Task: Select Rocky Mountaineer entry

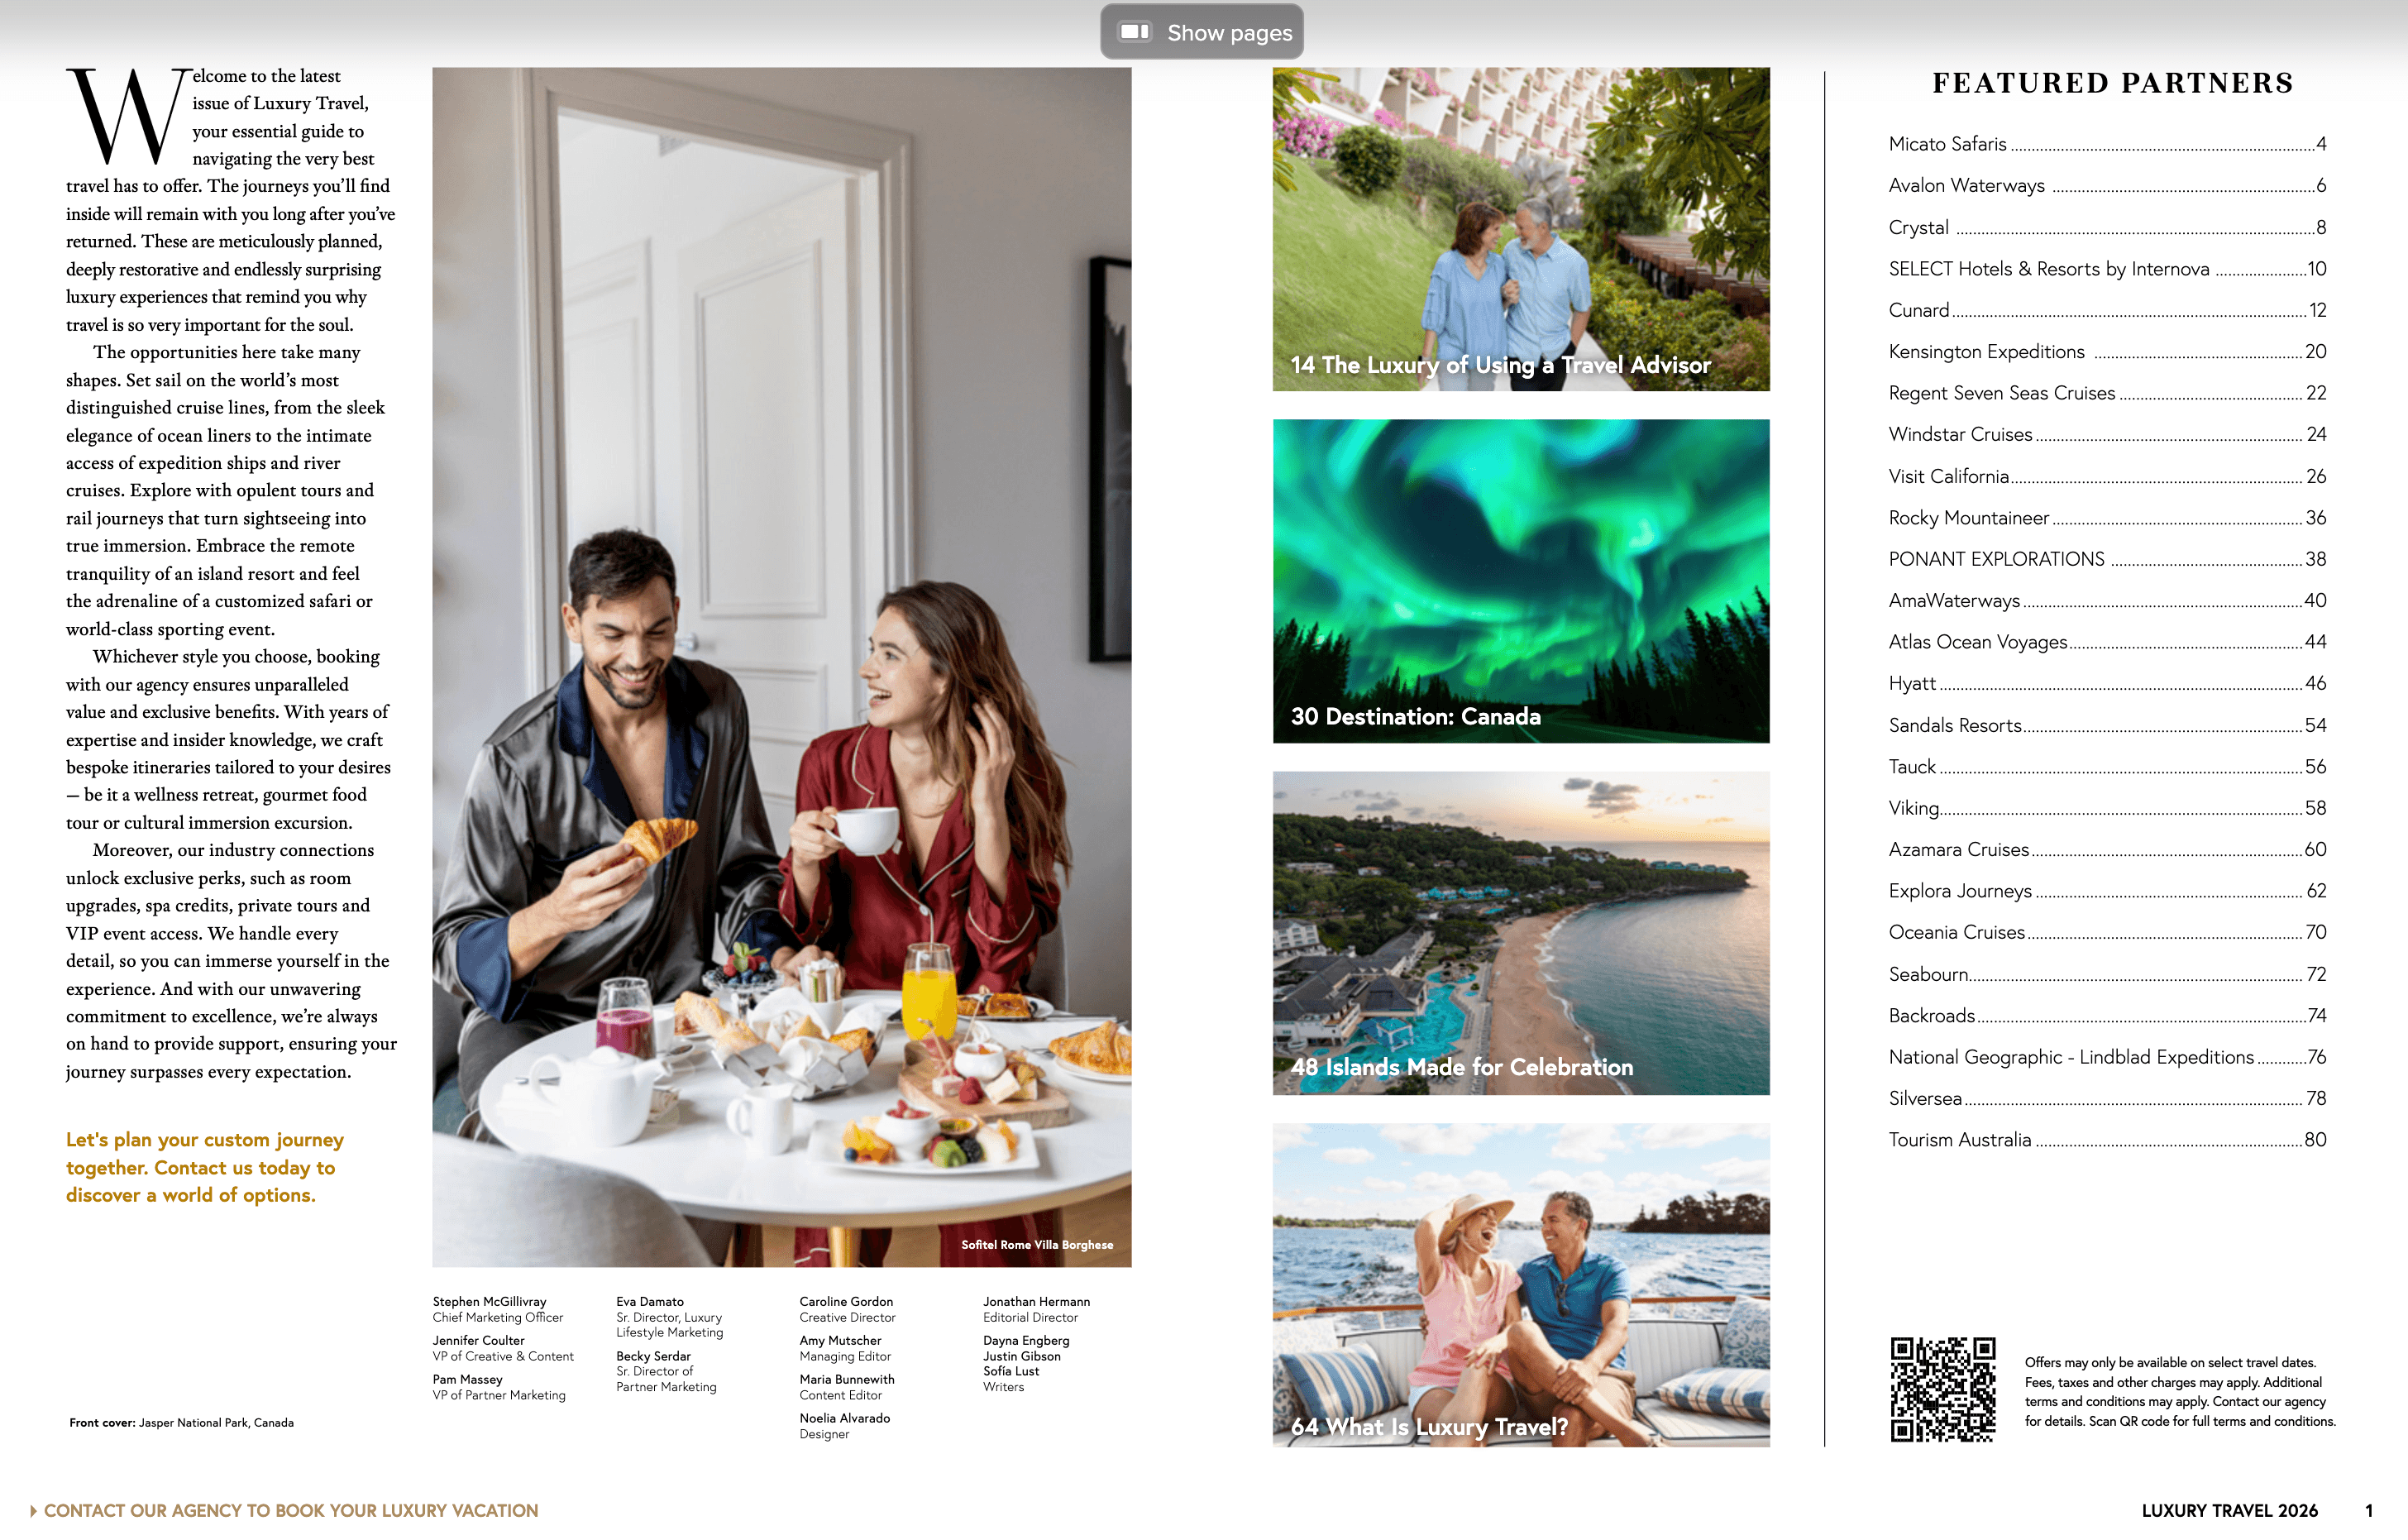Action: (2107, 518)
